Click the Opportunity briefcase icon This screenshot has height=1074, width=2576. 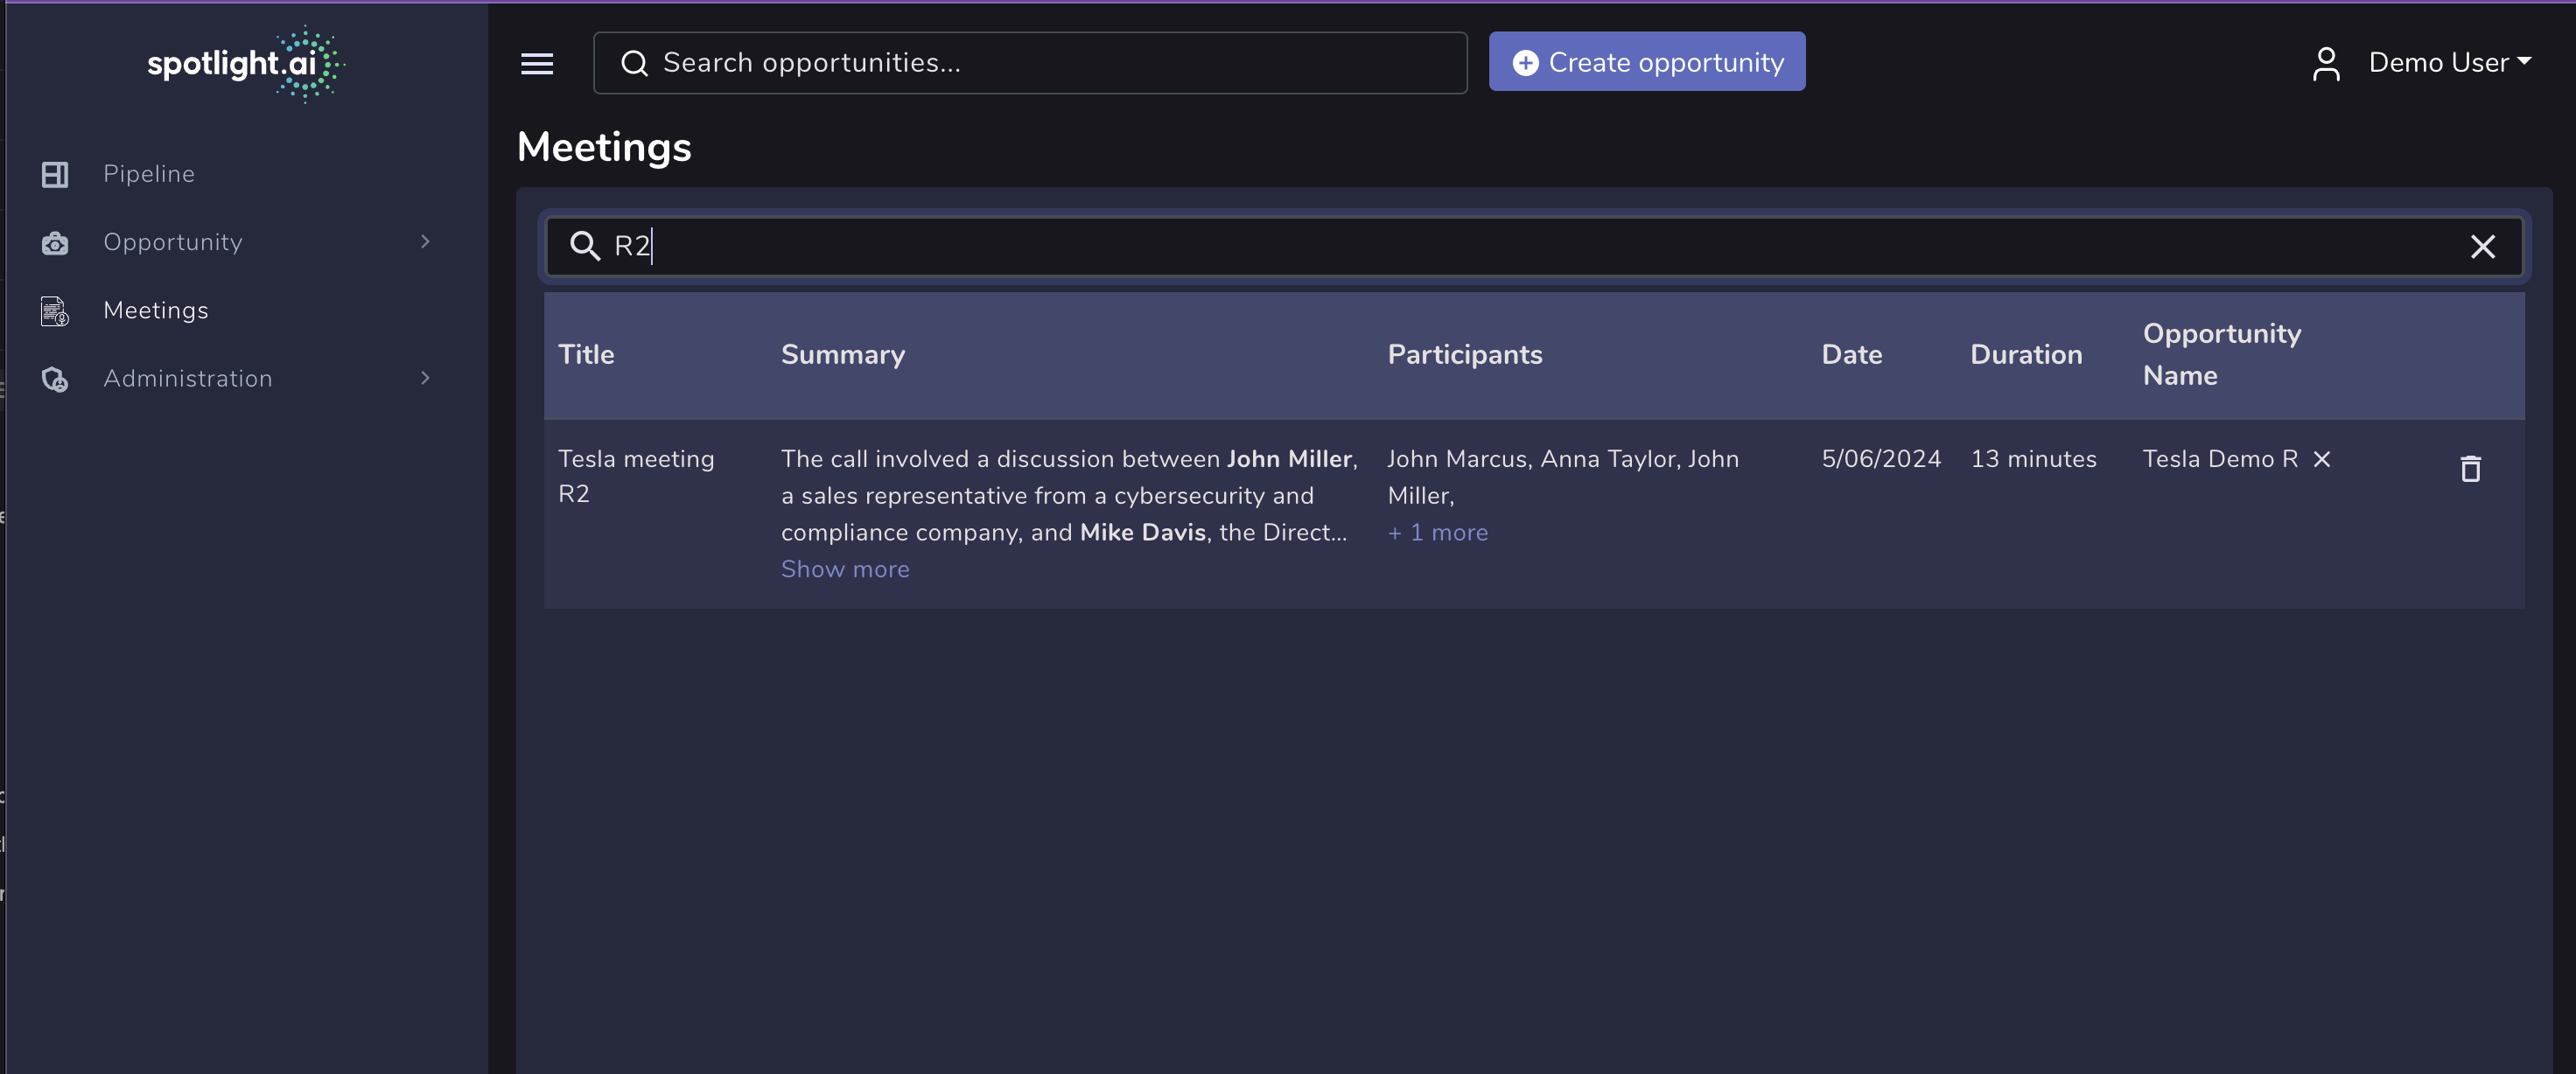[55, 243]
